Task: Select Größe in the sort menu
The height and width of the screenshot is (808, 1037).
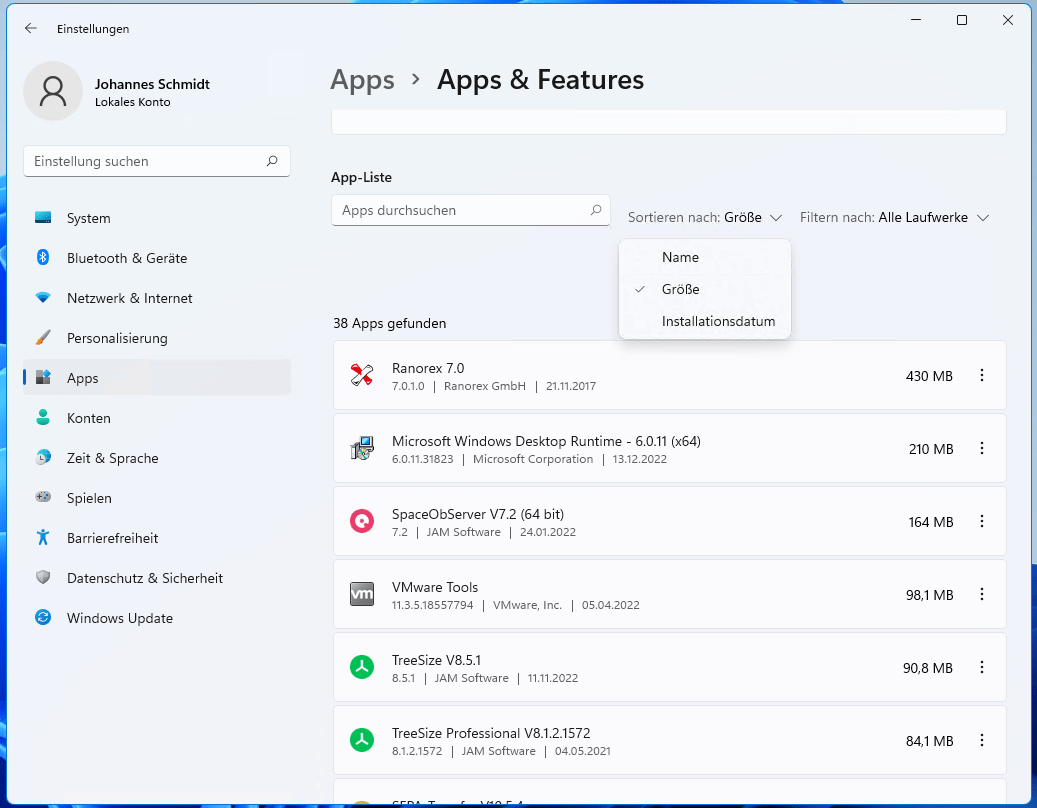Action: [705, 290]
